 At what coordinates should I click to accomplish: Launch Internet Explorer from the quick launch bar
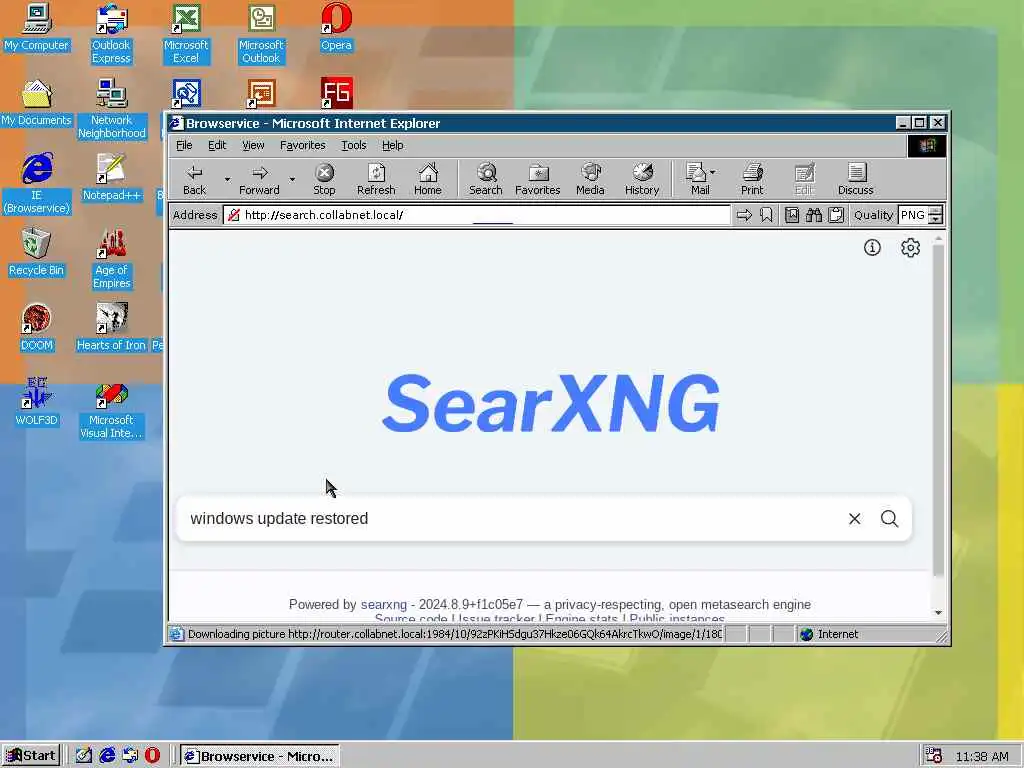point(107,756)
